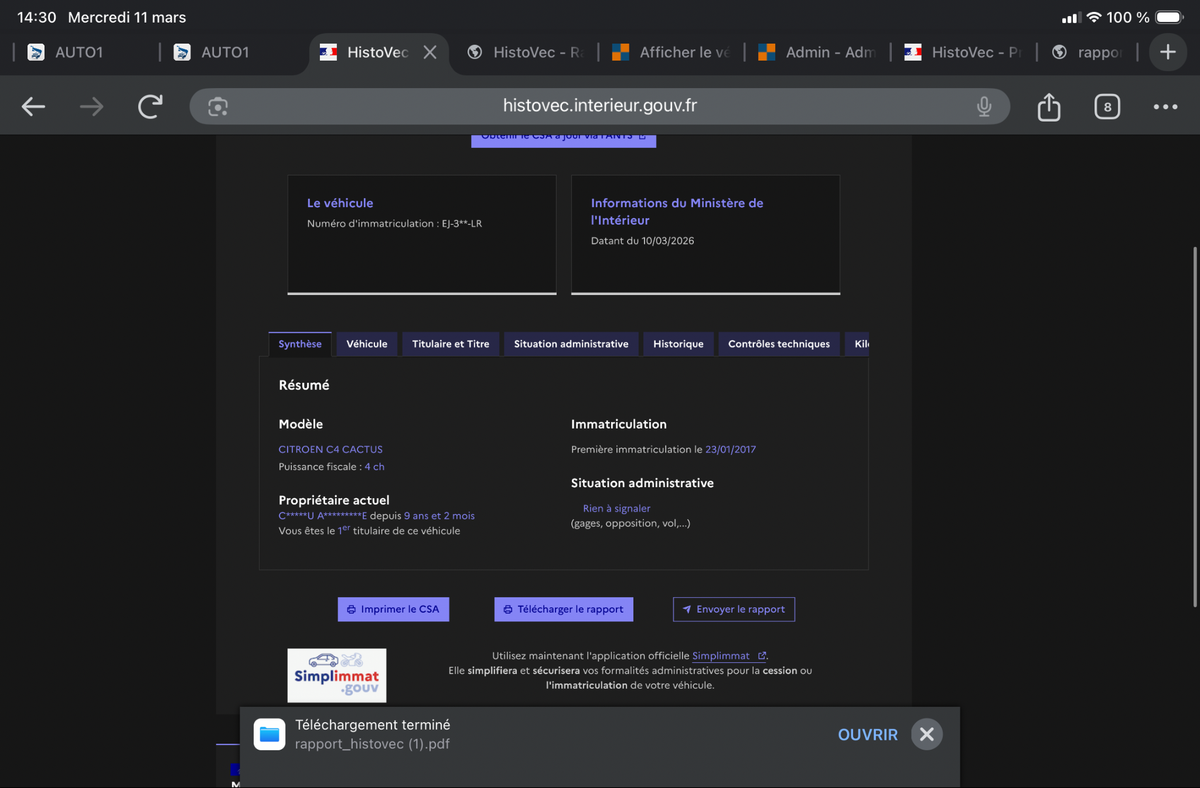
Task: Add a new browser tab
Action: 1167,52
